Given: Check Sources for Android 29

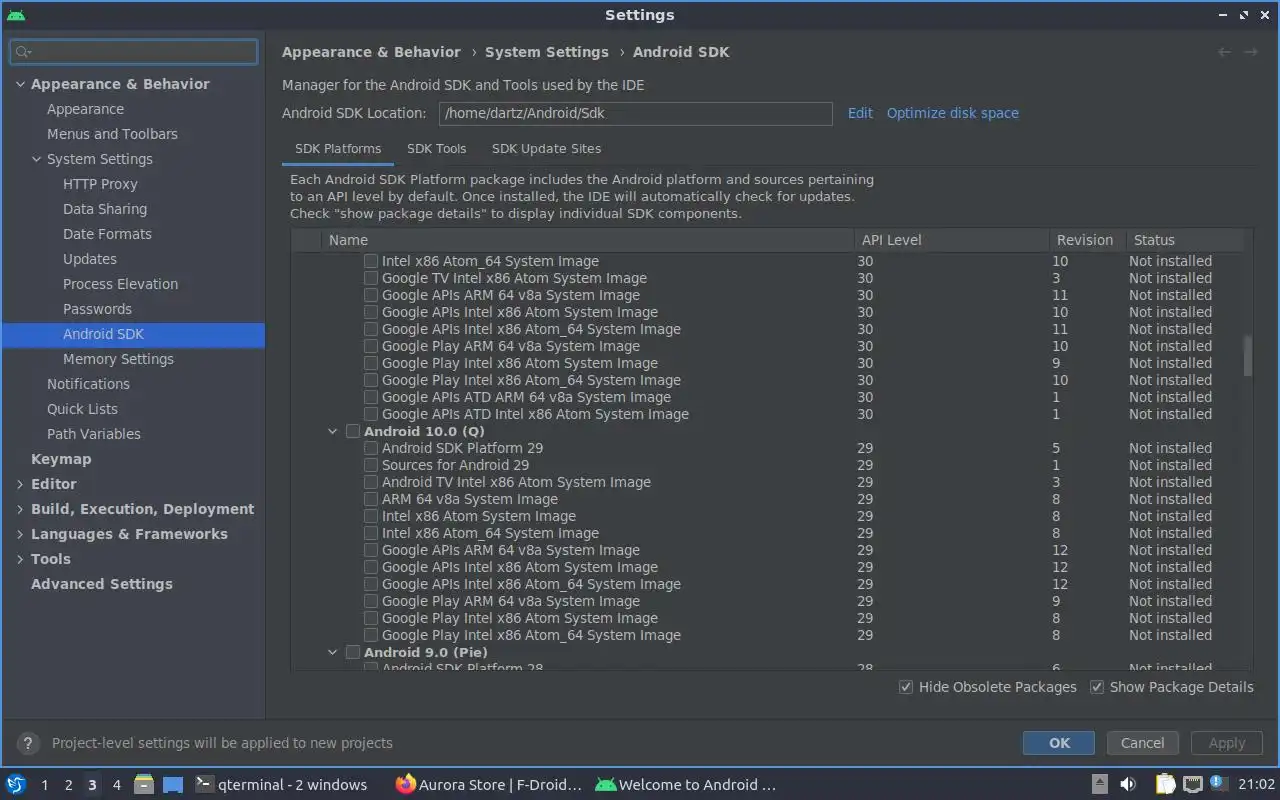Looking at the screenshot, I should [371, 465].
